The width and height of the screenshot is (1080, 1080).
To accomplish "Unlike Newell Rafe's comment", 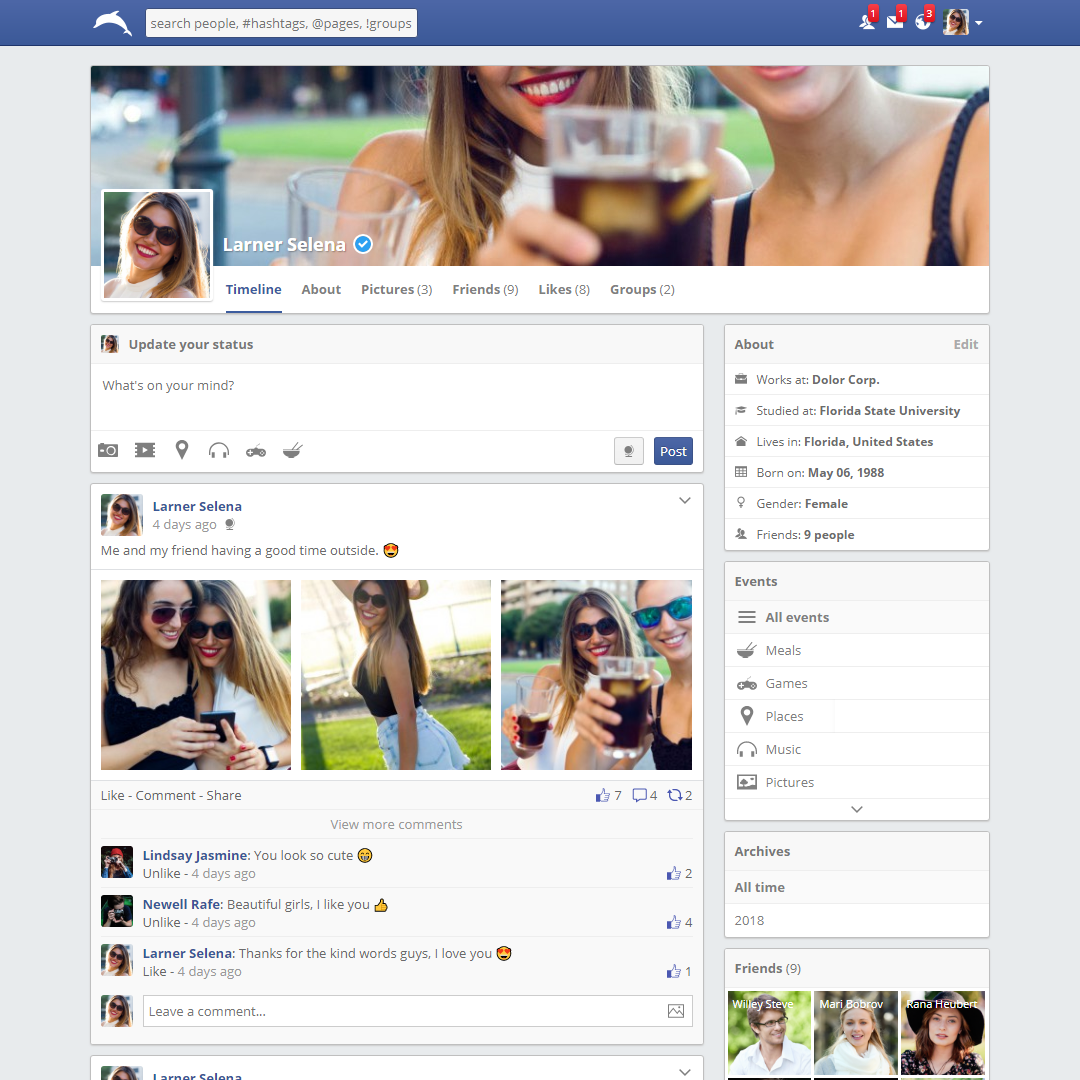I will coord(162,922).
